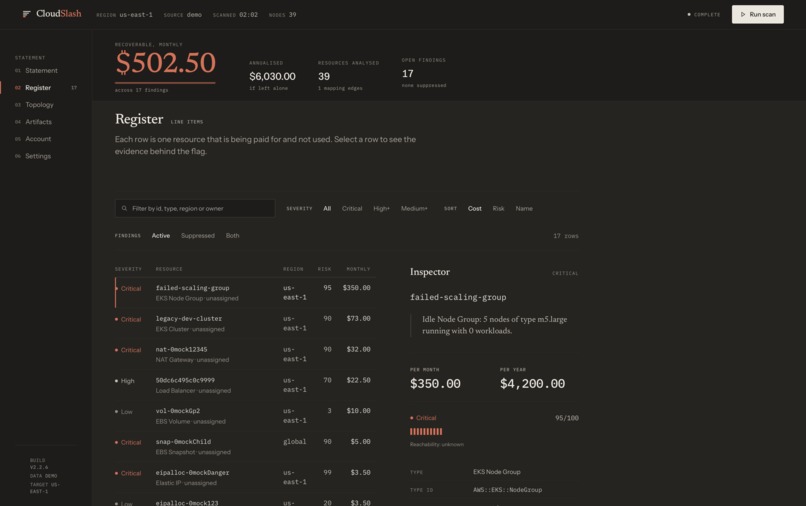
Task: Click the CloudSlash logo icon
Action: pyautogui.click(x=27, y=14)
